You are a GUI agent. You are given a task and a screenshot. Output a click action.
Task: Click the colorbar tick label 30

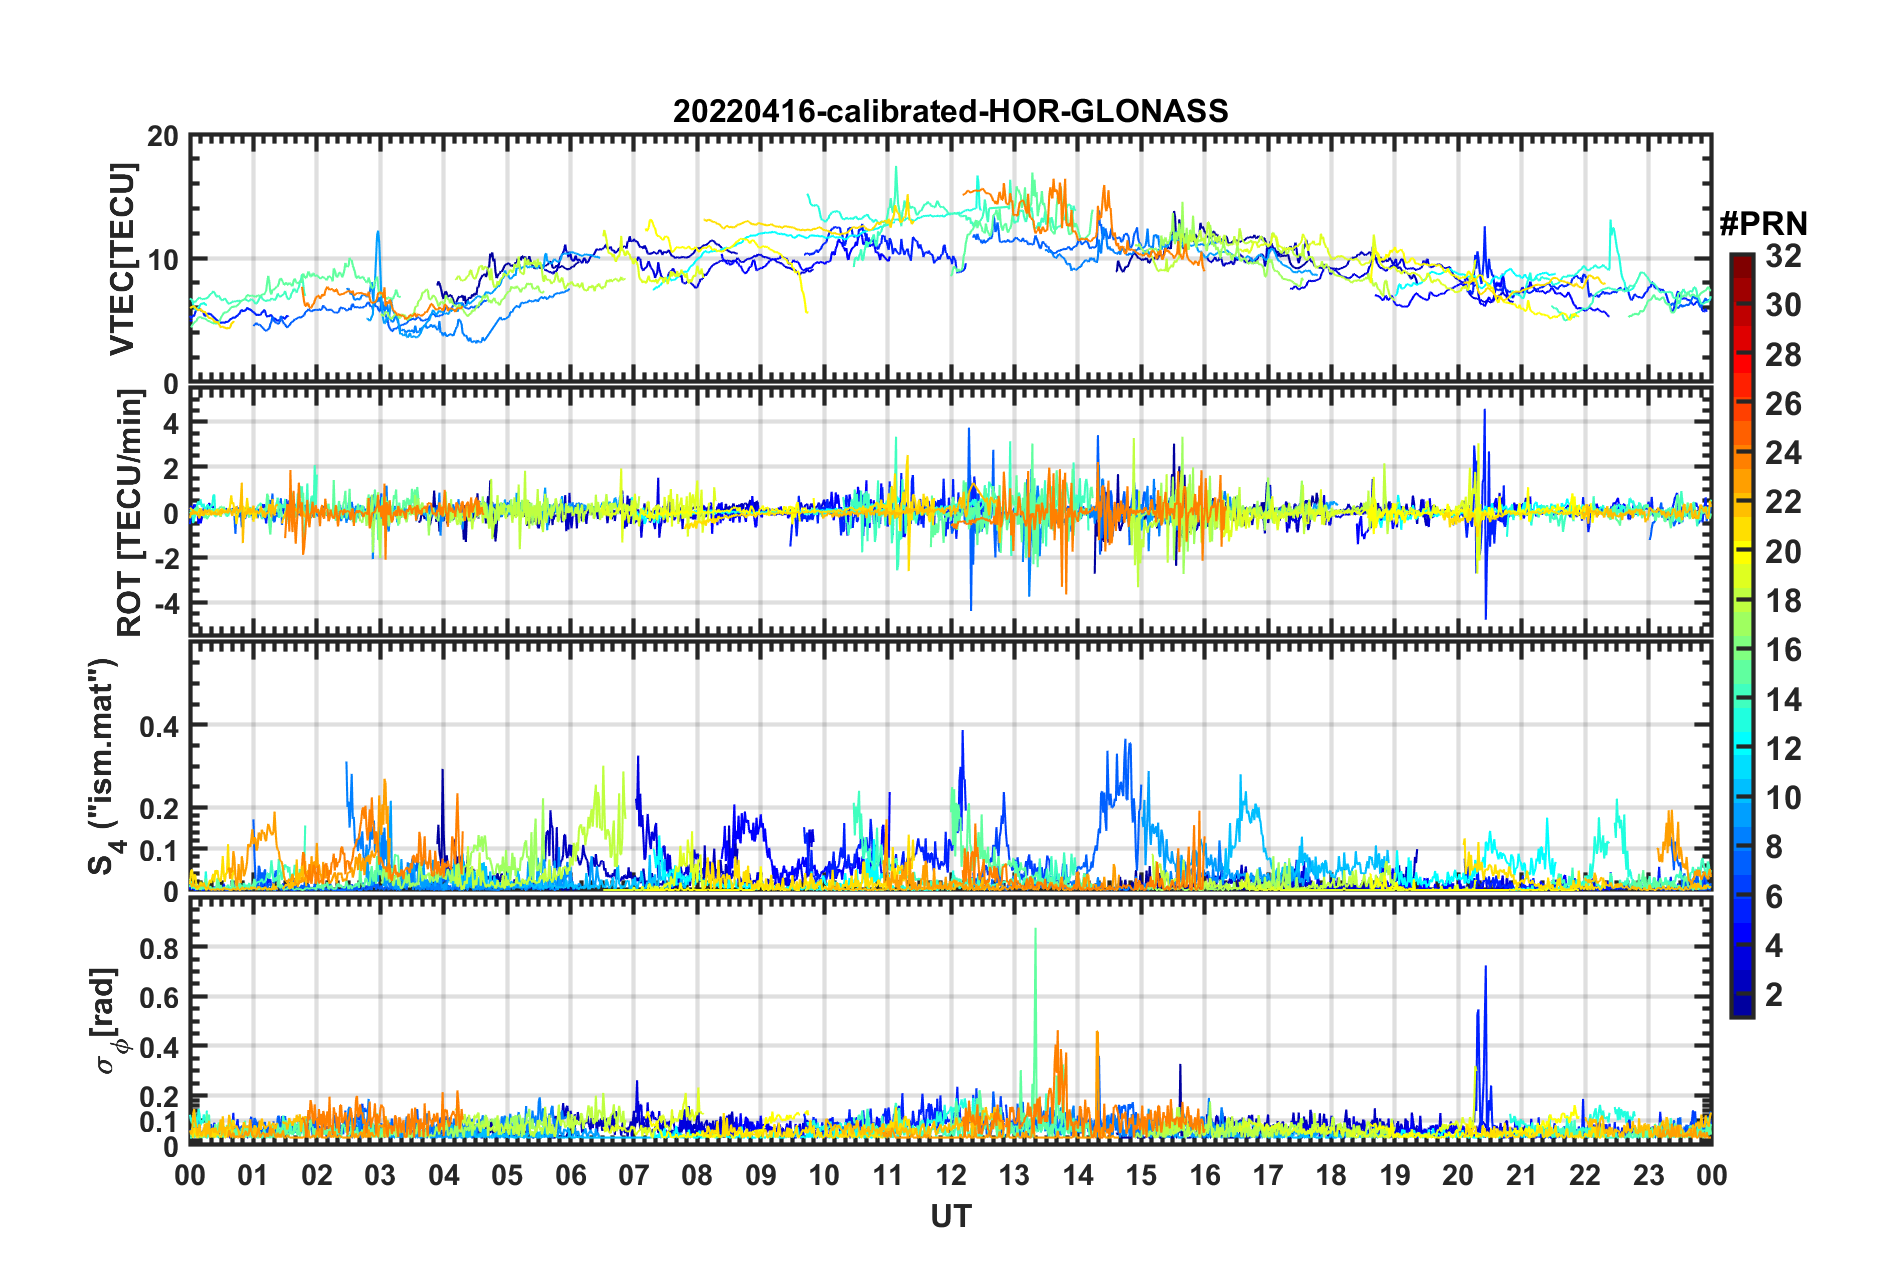(1783, 305)
